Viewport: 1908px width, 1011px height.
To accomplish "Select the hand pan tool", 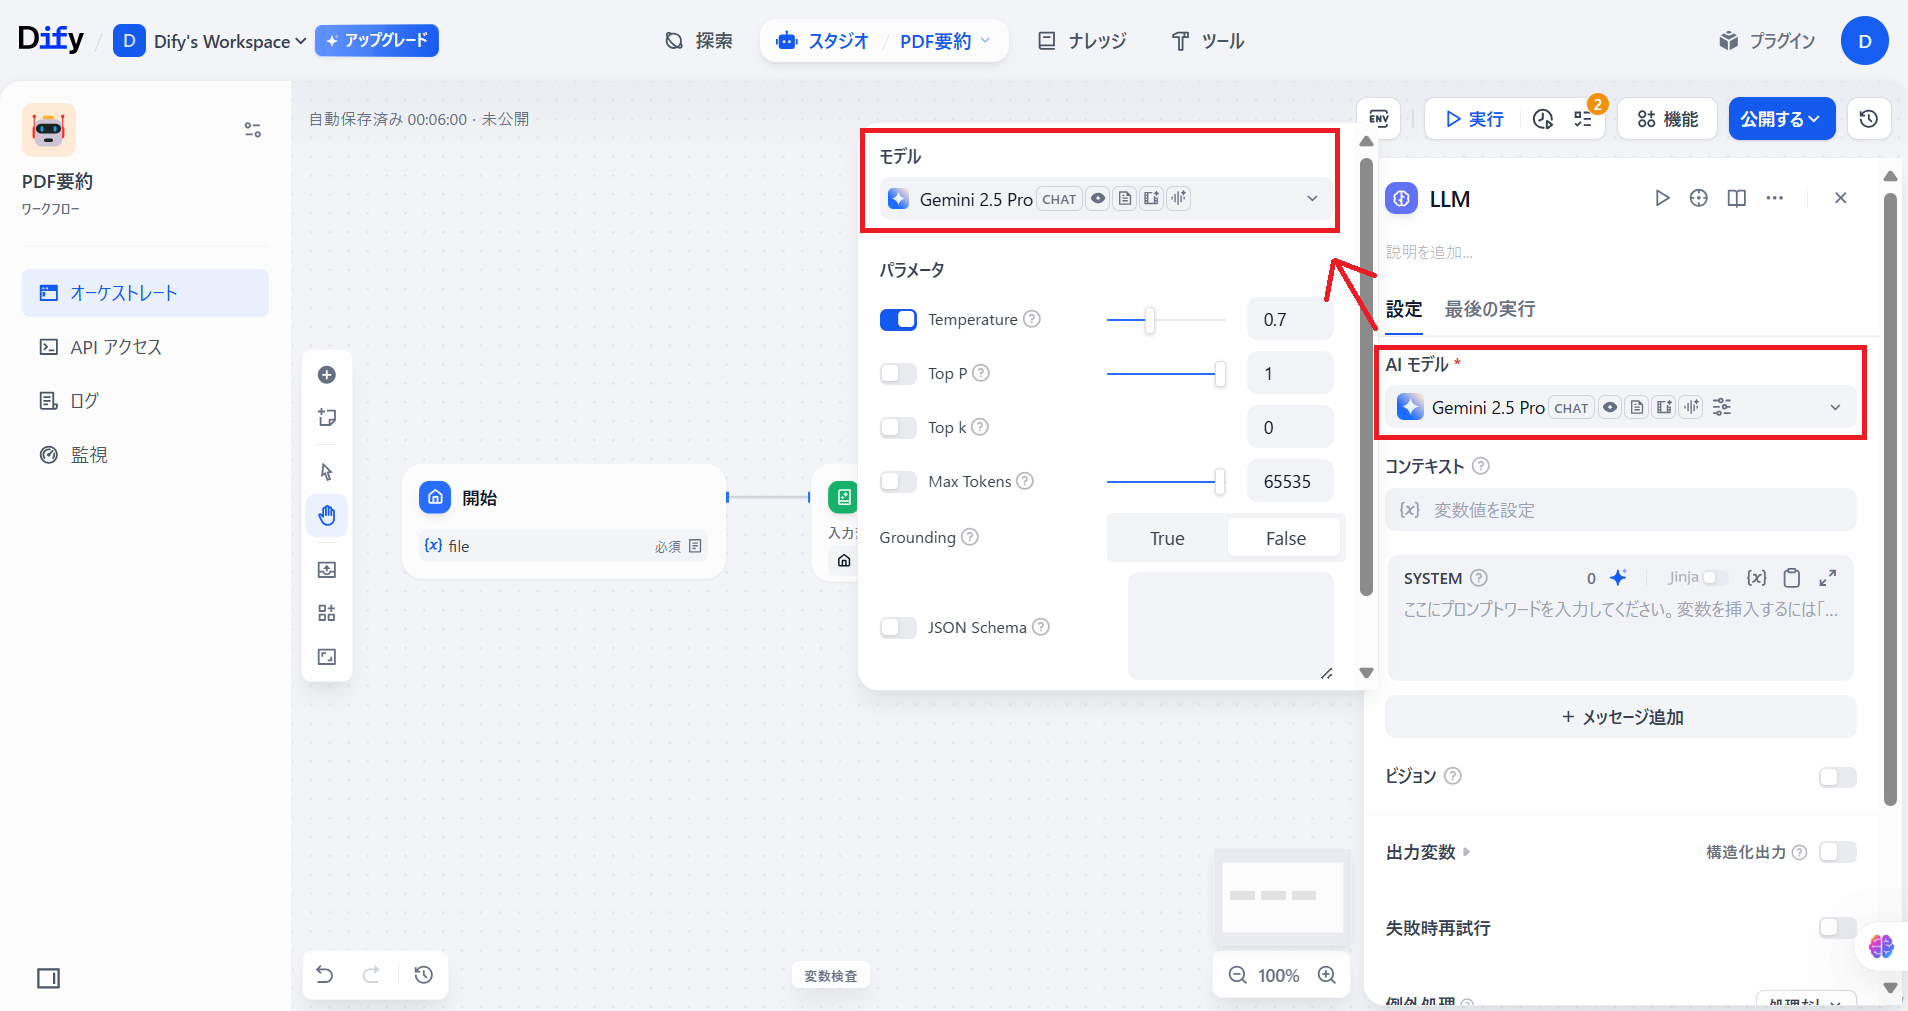I will point(327,516).
